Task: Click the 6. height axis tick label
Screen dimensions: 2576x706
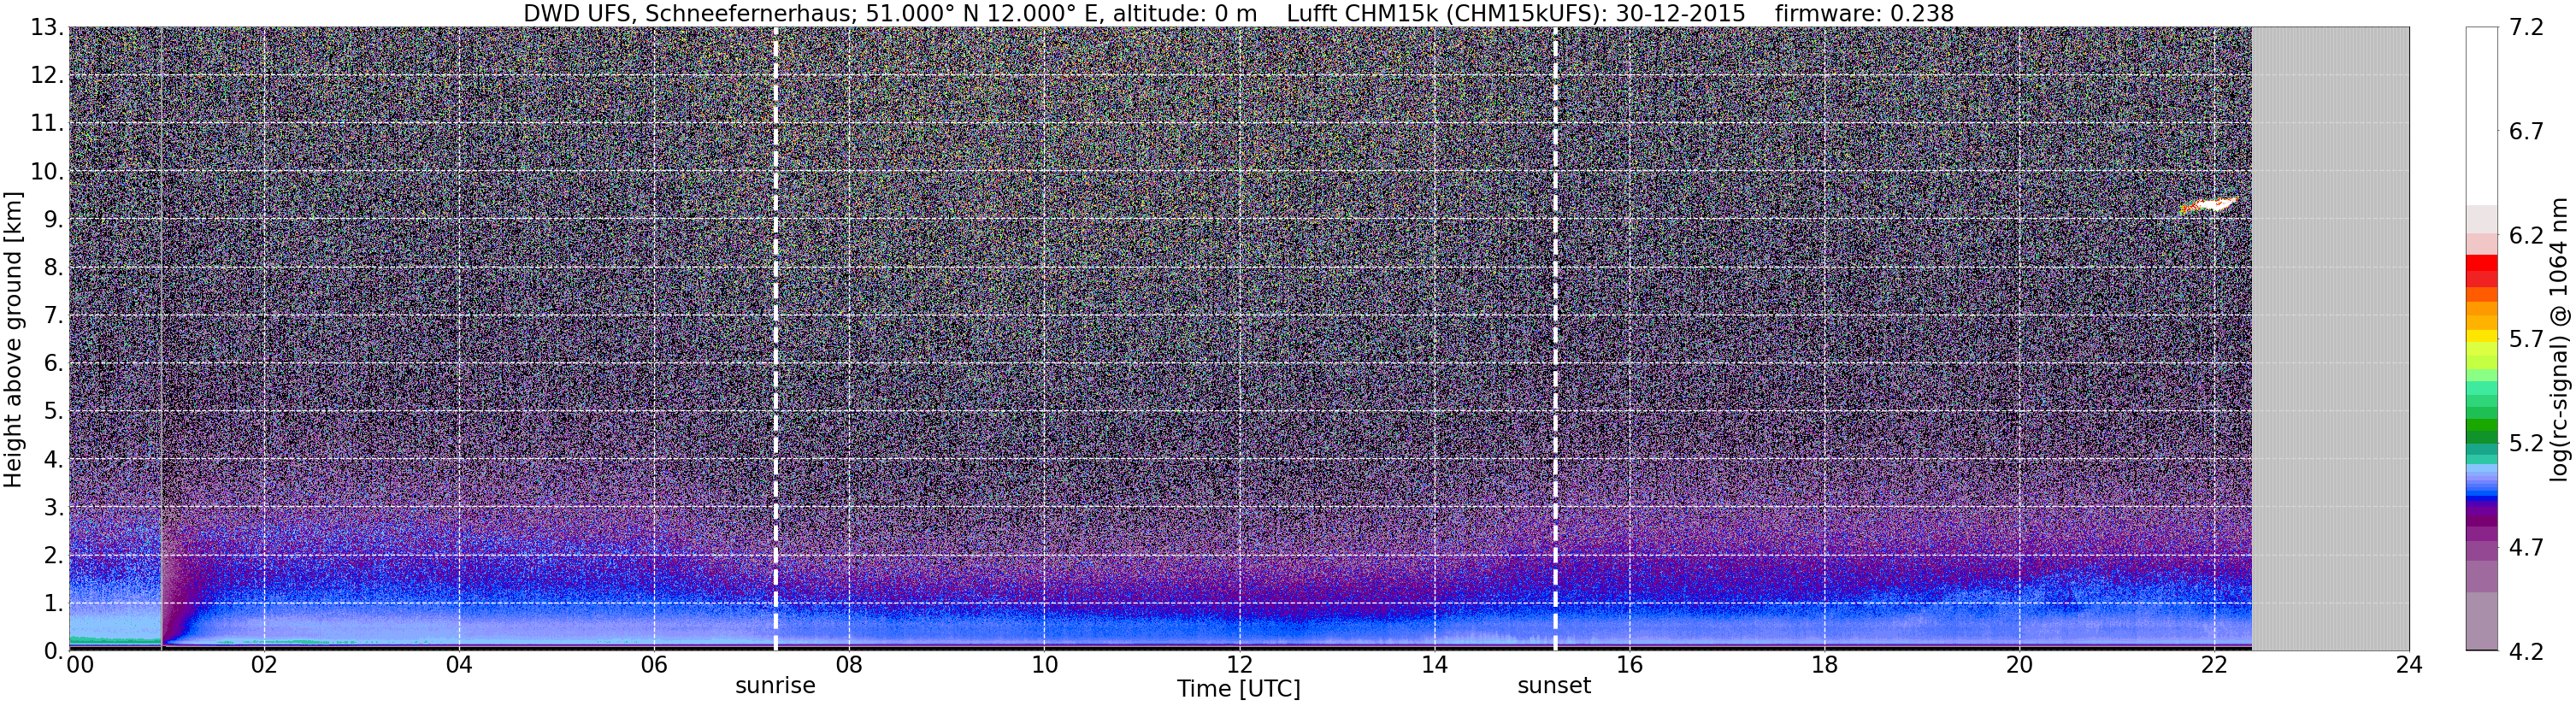Action: (x=54, y=364)
